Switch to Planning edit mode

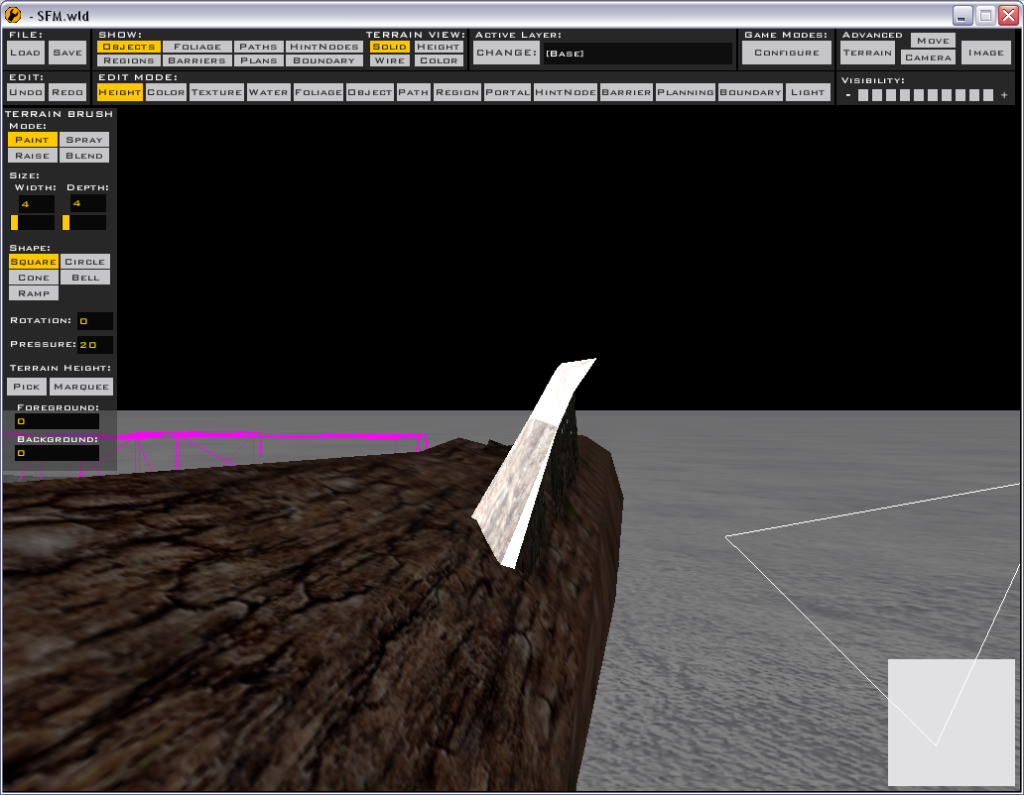pyautogui.click(x=686, y=92)
